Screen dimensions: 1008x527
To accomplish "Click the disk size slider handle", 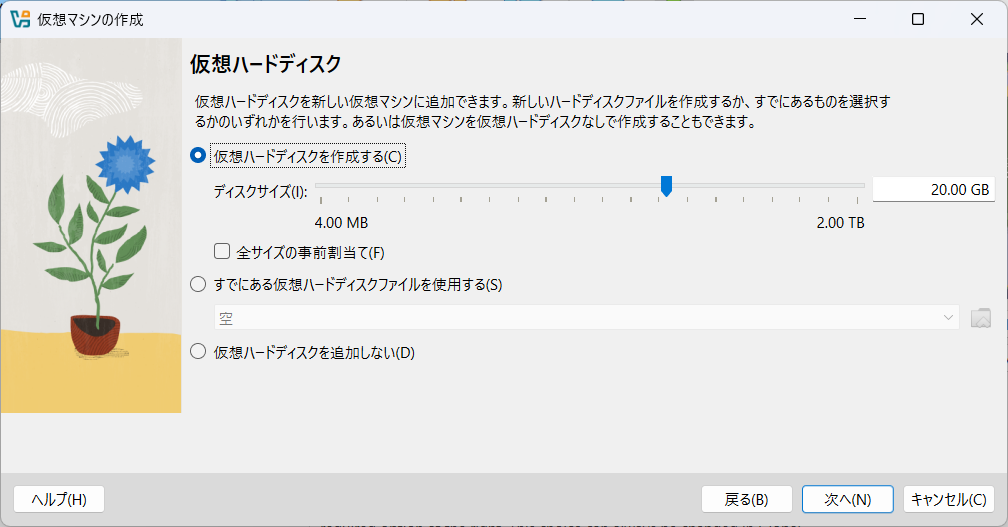I will 667,186.
